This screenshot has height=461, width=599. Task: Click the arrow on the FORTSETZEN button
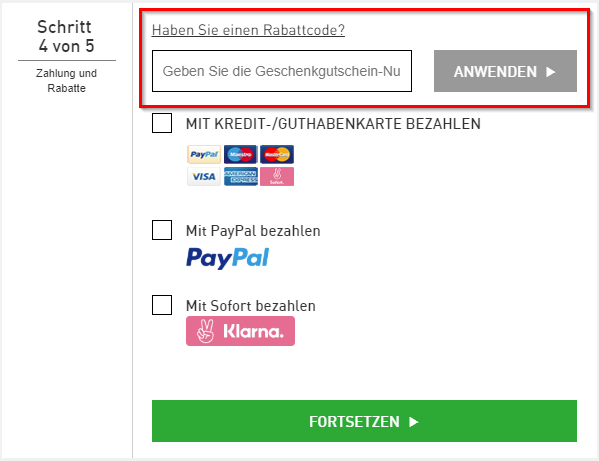tap(414, 422)
